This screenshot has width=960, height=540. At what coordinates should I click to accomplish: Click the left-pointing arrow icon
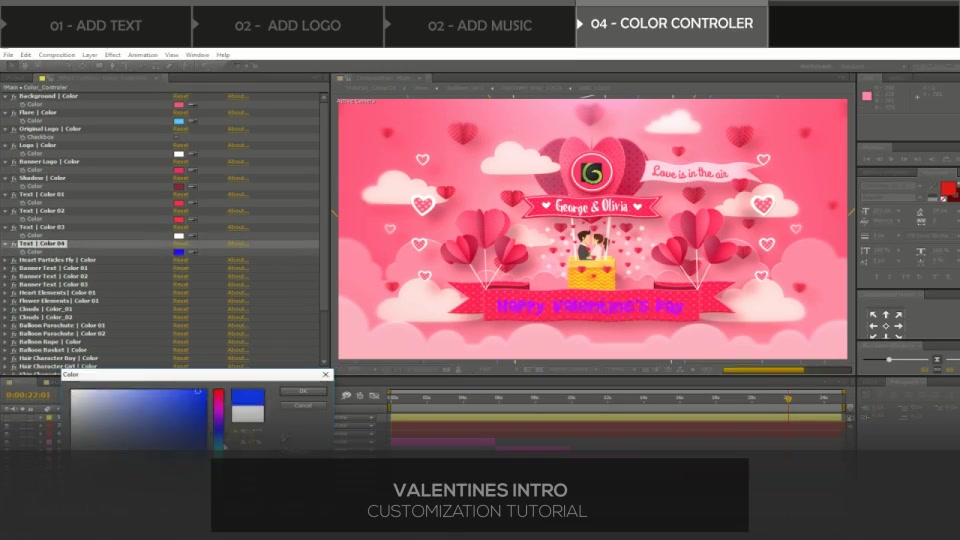(x=873, y=326)
